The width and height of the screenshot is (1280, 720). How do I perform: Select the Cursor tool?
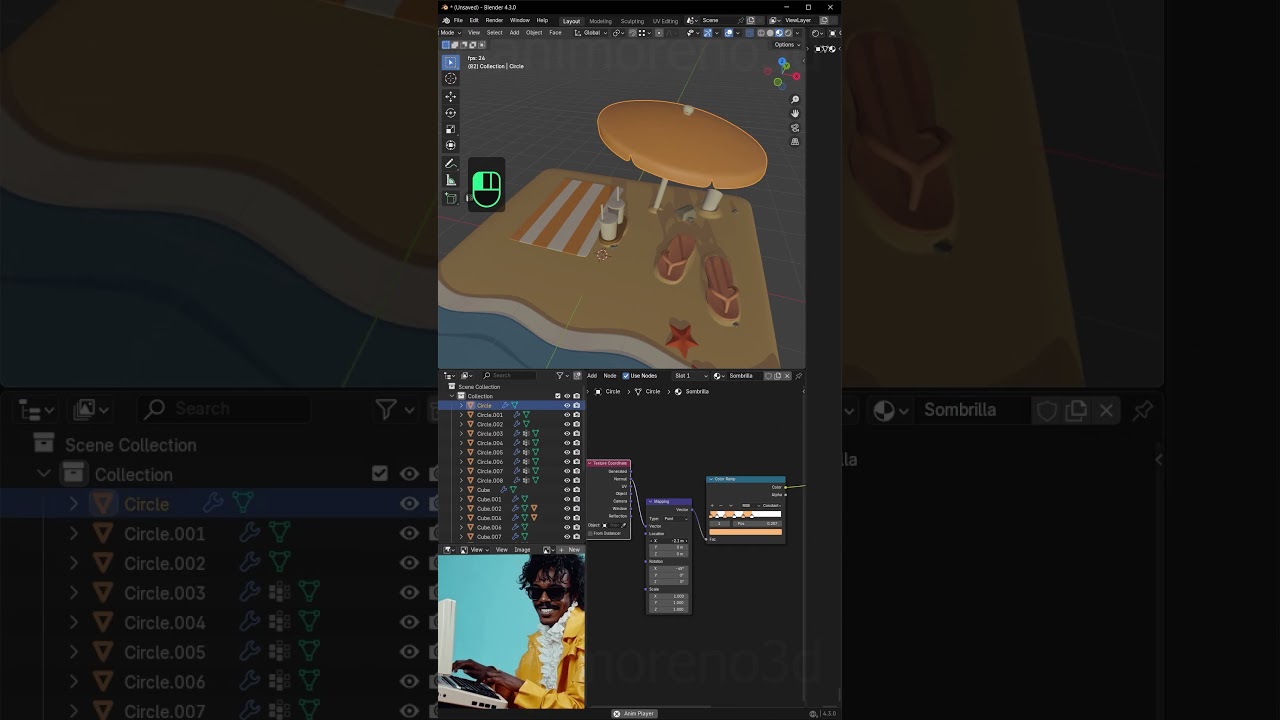(x=450, y=78)
